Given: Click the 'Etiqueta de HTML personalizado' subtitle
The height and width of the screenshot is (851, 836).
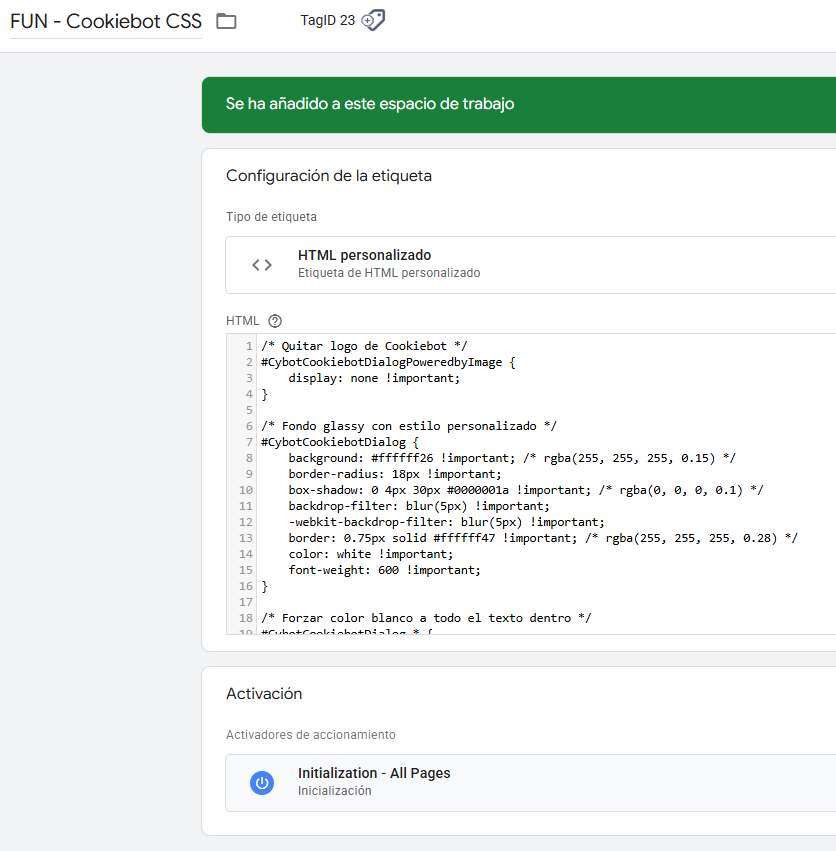Looking at the screenshot, I should [389, 272].
